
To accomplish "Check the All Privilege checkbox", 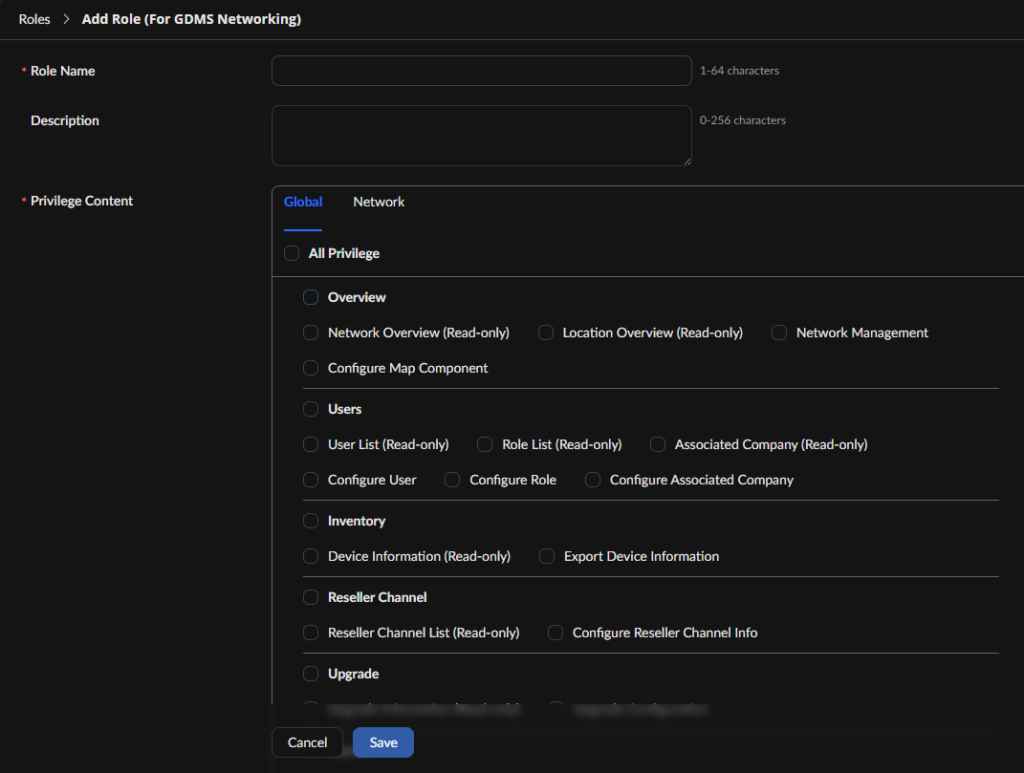I will [x=292, y=253].
